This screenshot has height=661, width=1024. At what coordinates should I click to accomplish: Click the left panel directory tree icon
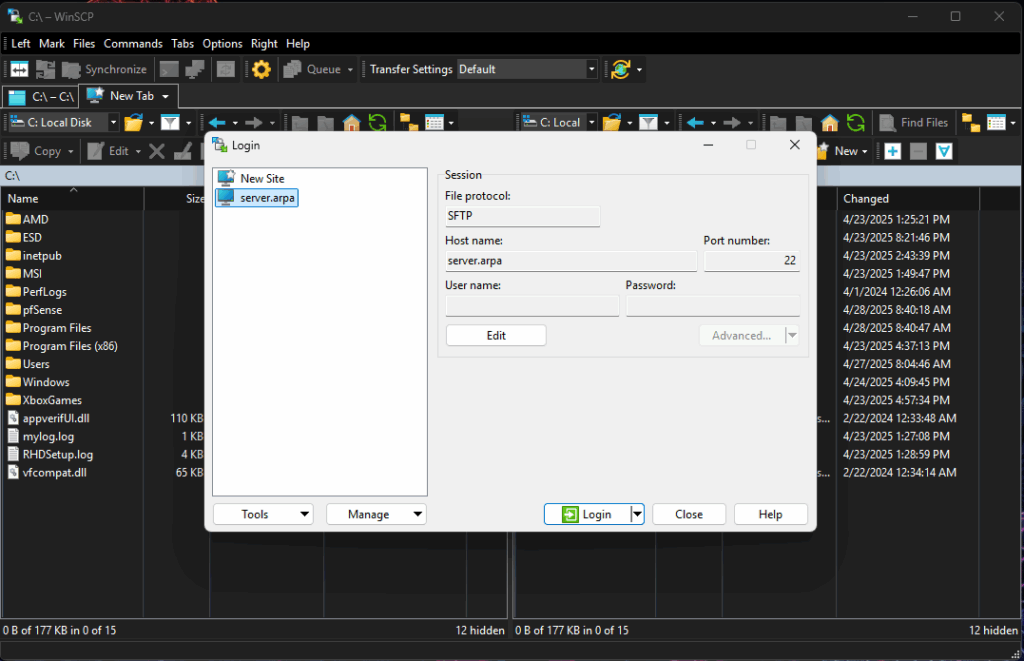(409, 122)
